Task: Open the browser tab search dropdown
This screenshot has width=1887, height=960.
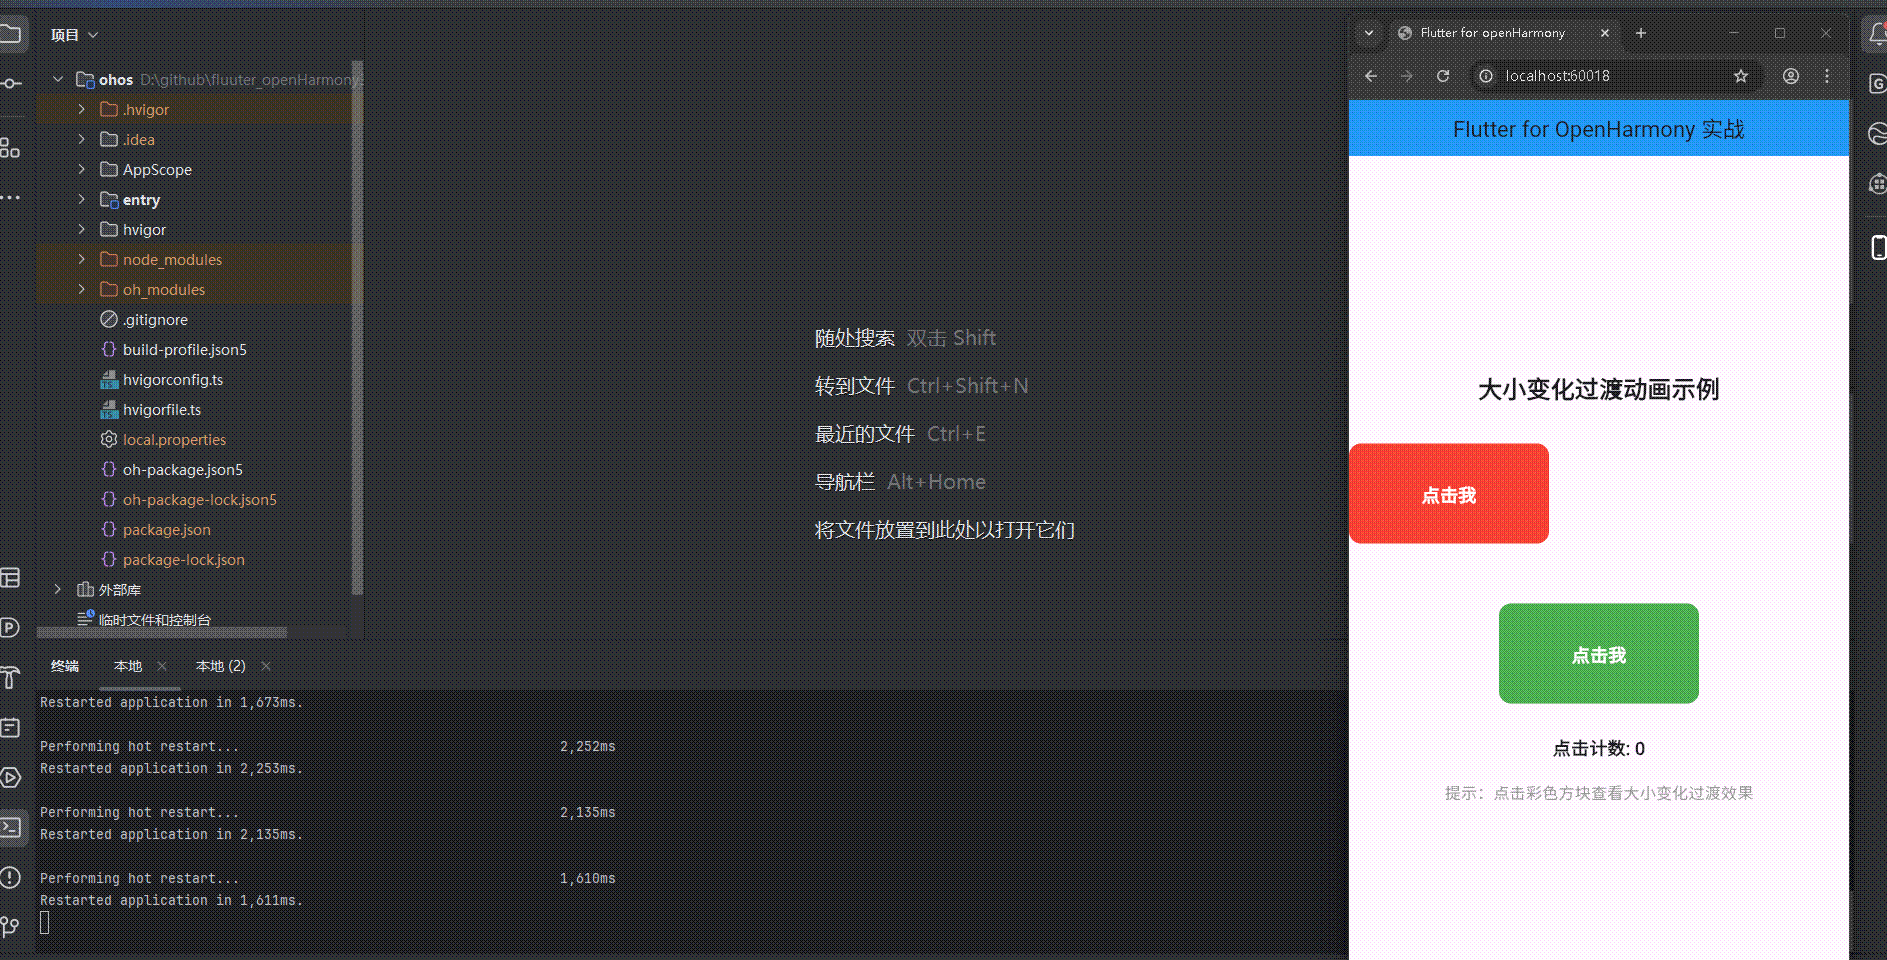Action: [1369, 33]
